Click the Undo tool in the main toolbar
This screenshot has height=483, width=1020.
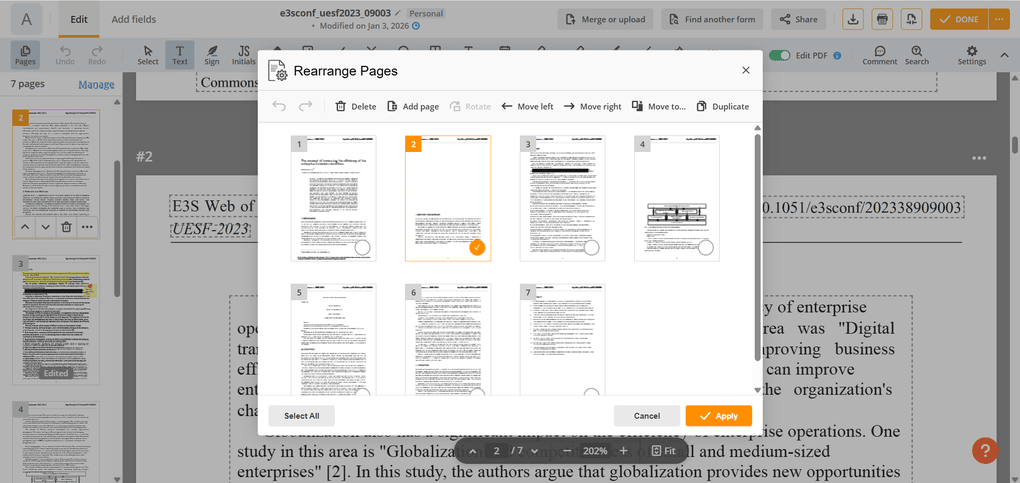click(x=65, y=55)
